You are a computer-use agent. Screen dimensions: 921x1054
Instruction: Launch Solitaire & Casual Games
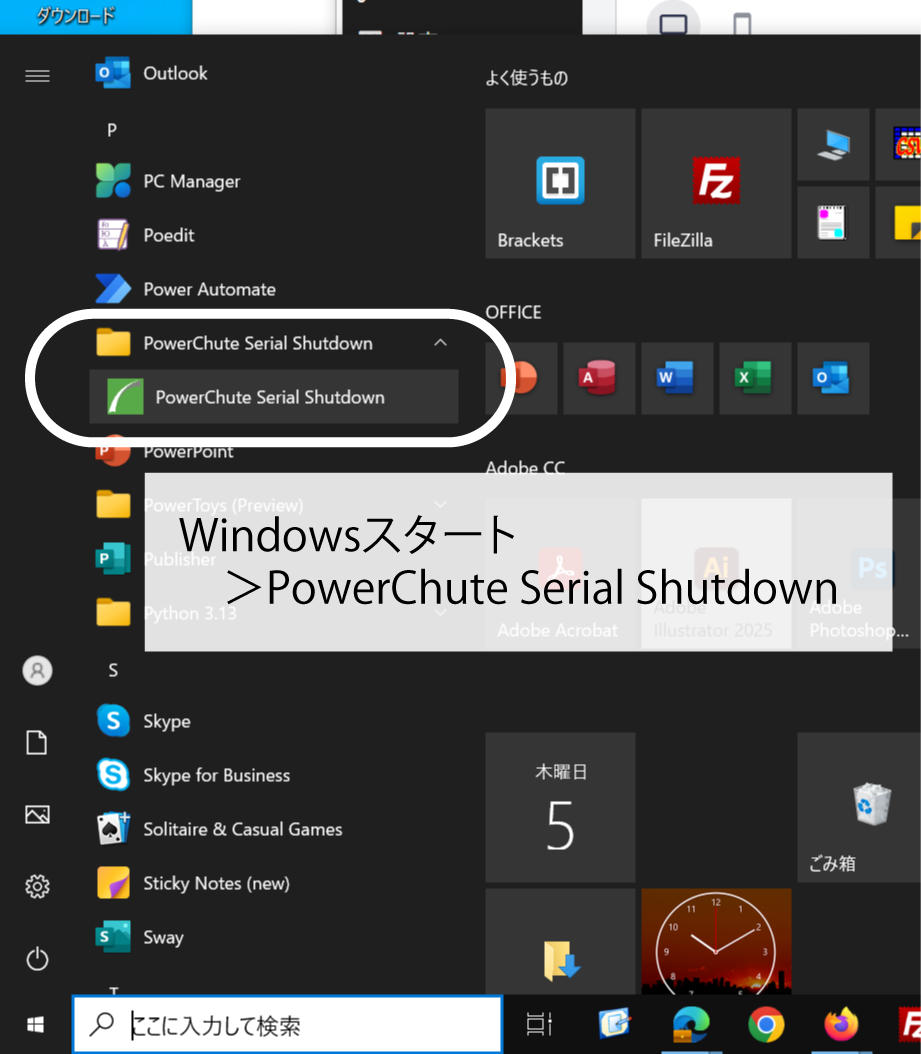pyautogui.click(x=272, y=829)
